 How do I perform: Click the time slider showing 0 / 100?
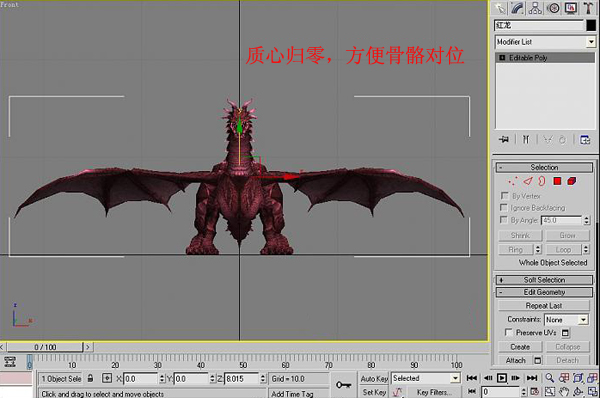tap(45, 347)
